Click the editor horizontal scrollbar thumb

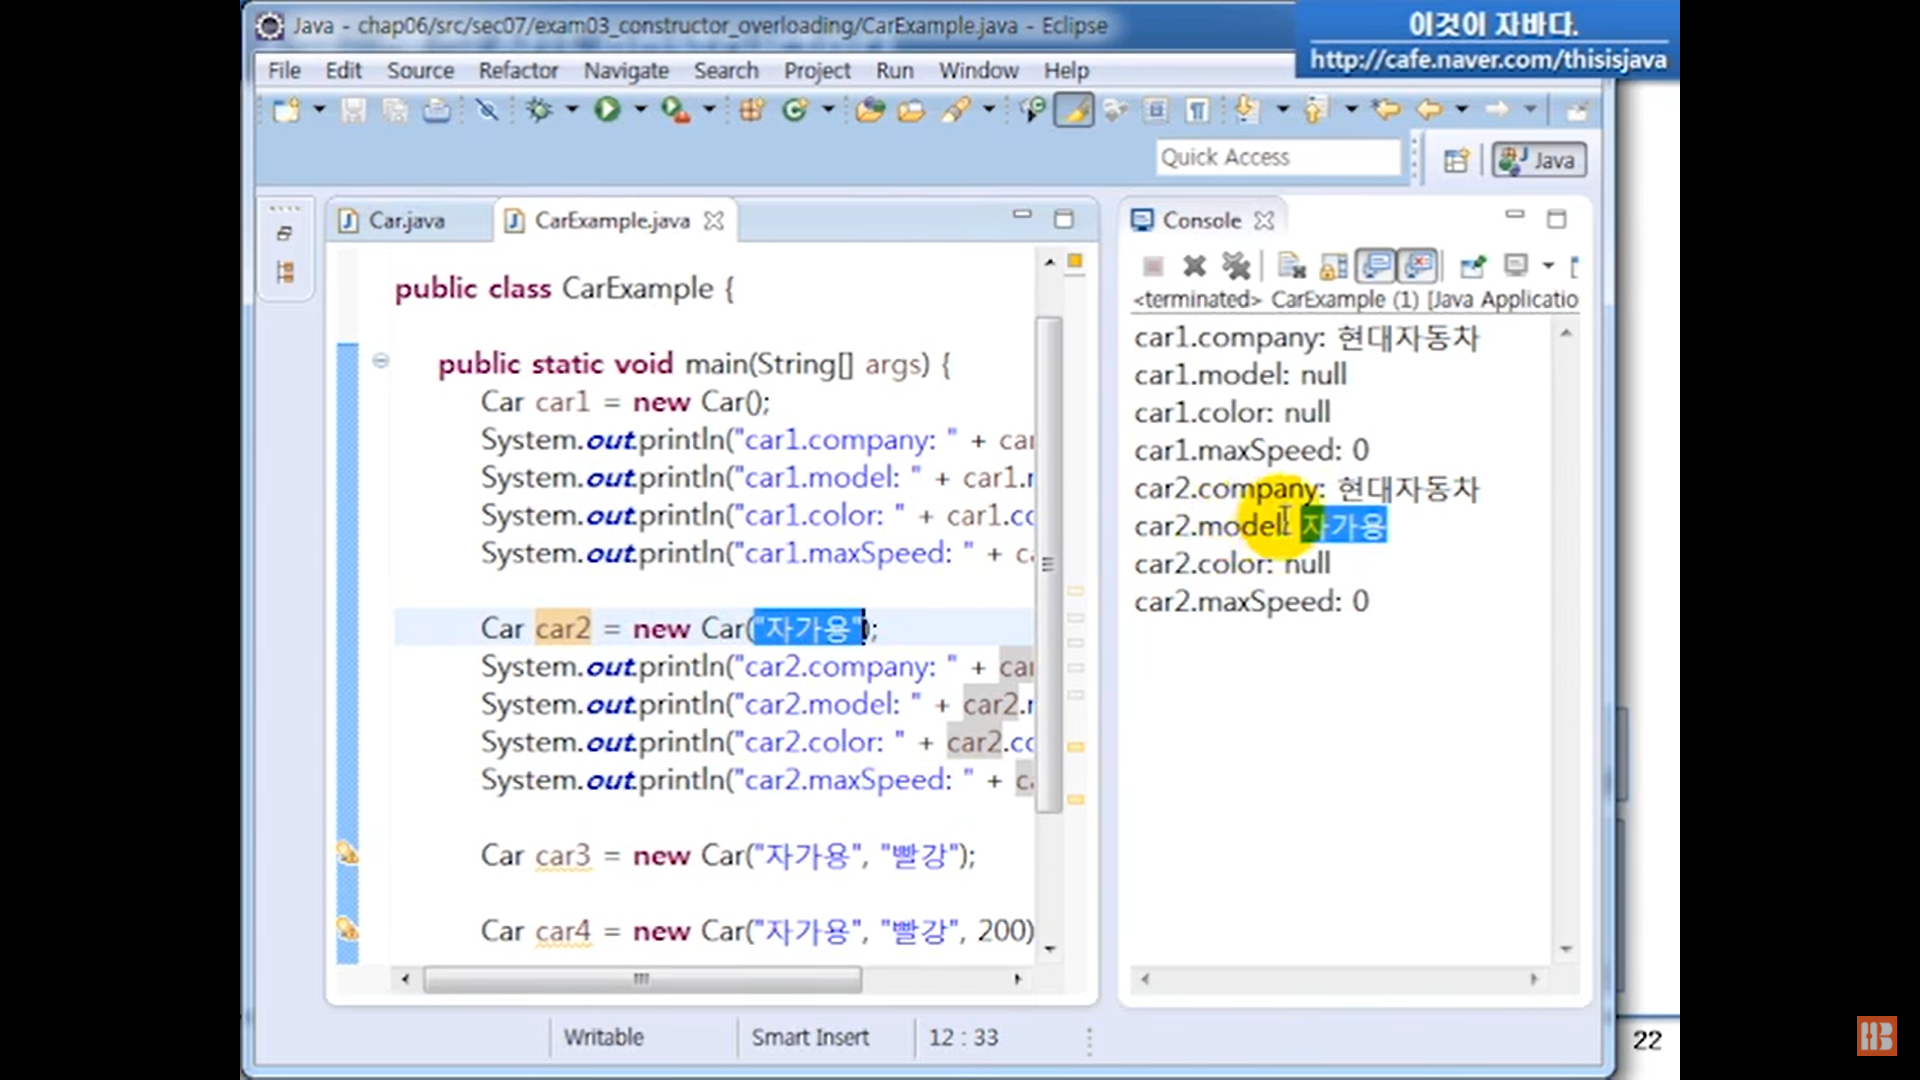[x=642, y=979]
